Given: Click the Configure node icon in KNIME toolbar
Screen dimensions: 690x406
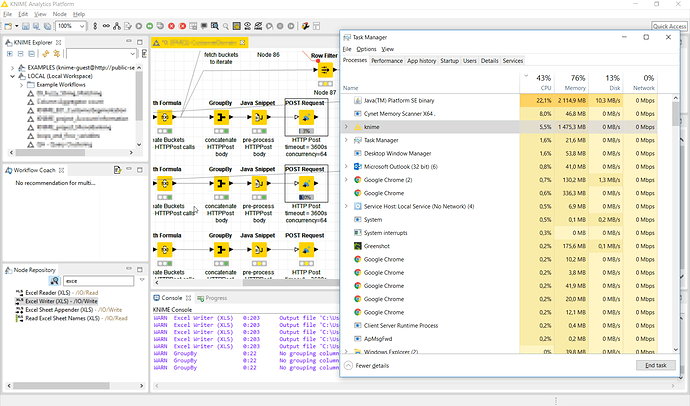Looking at the screenshot, I should 128,26.
